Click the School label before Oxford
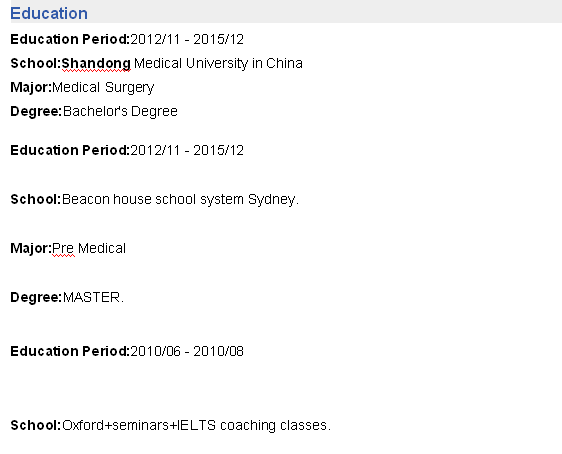 point(36,425)
